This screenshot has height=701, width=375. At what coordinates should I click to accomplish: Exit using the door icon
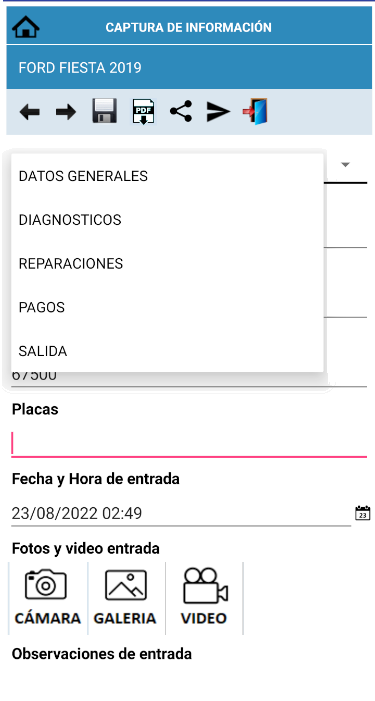tap(255, 111)
